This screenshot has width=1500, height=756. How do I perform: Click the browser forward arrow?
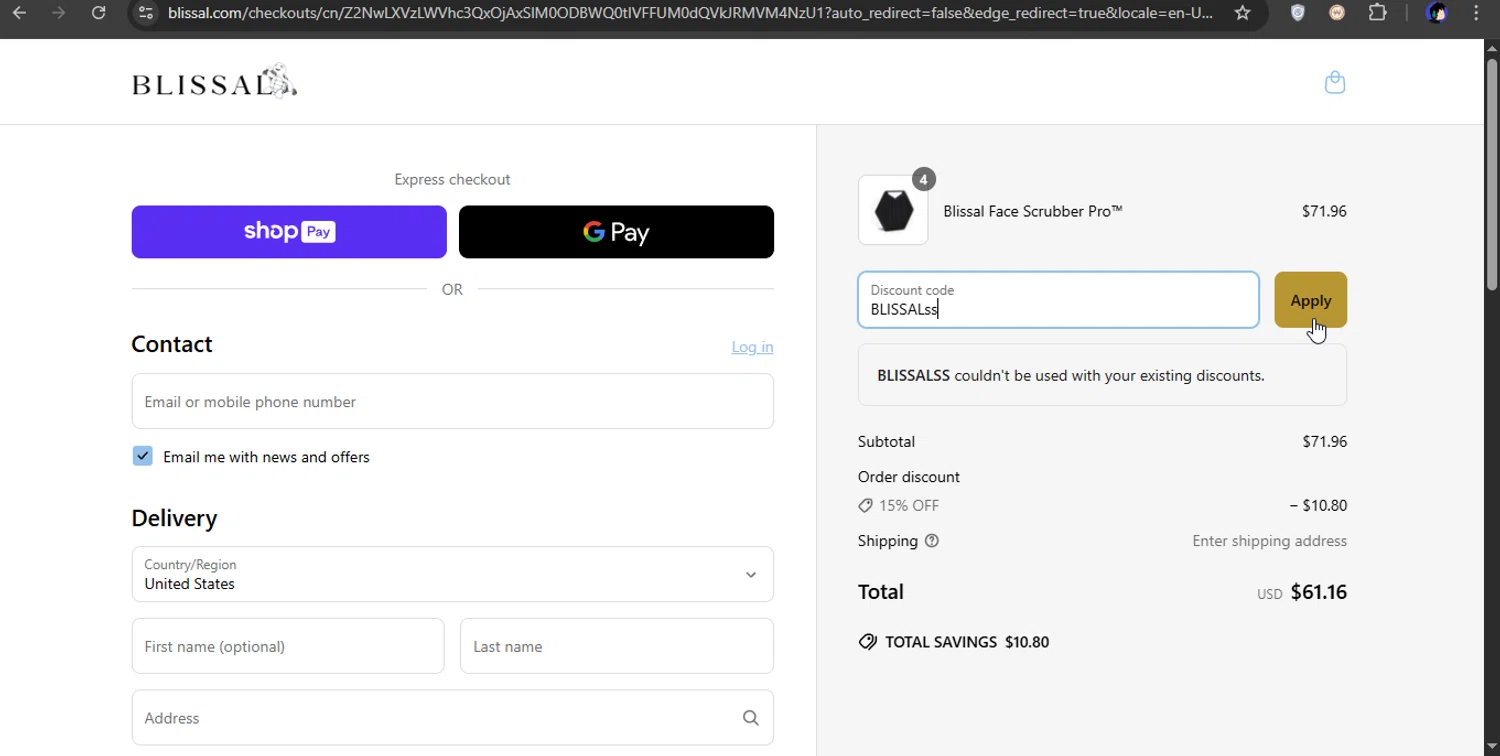tap(58, 13)
